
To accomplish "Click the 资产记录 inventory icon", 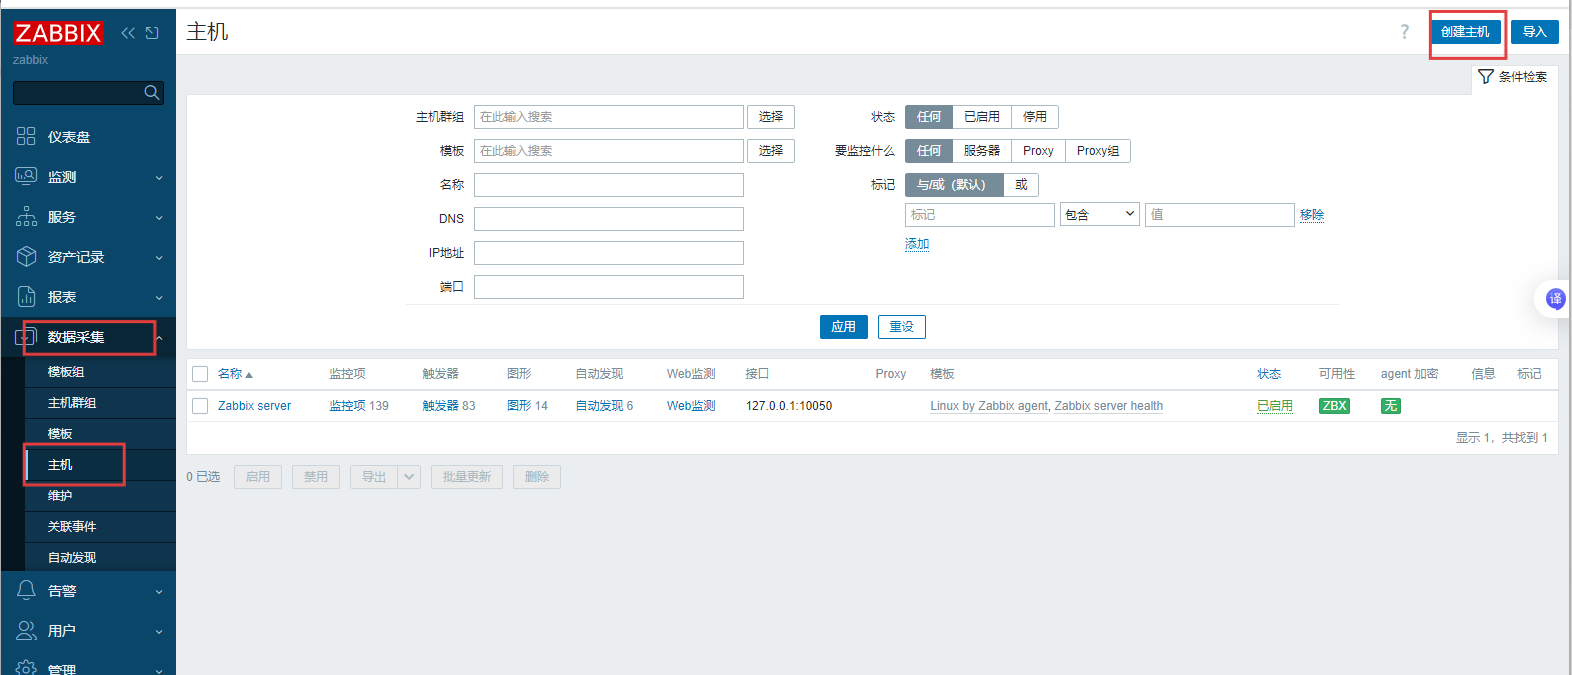I will point(26,256).
